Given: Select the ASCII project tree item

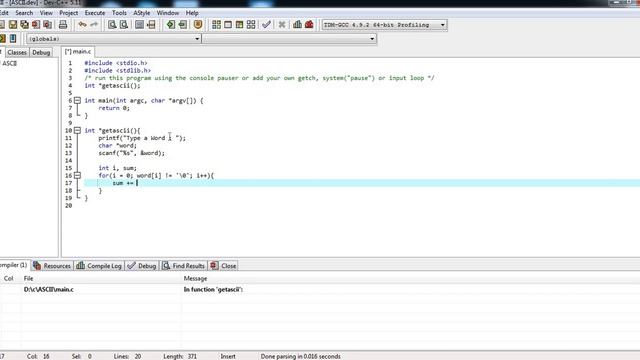Looking at the screenshot, I should 10,63.
